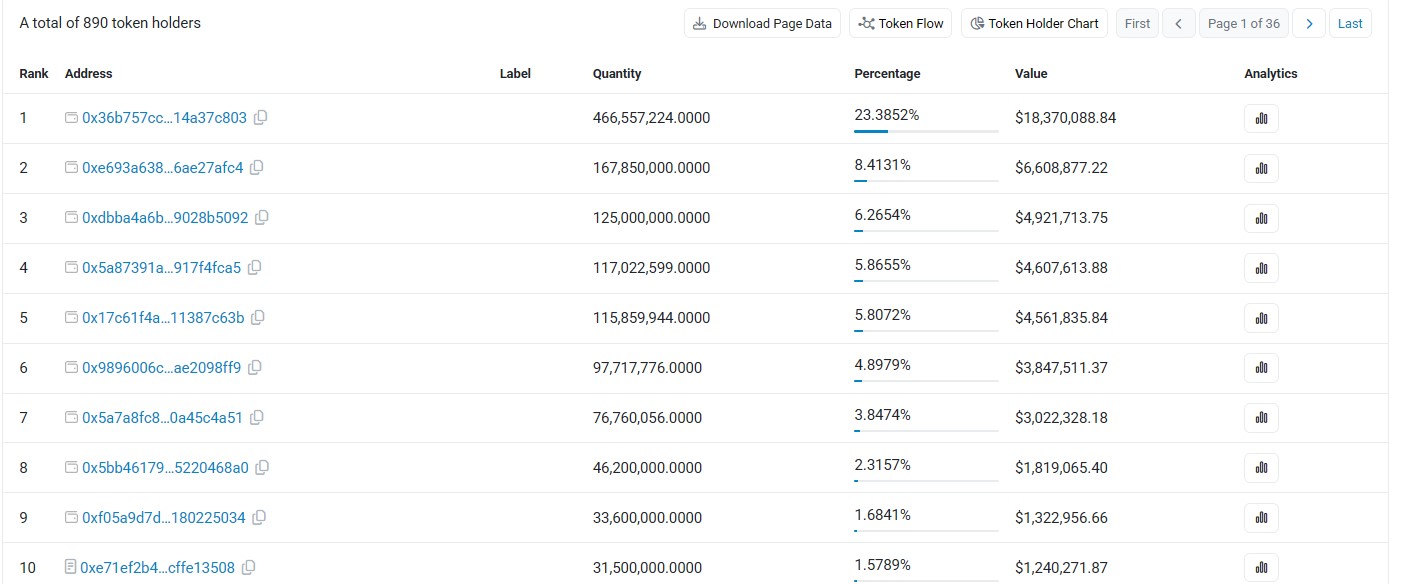Open analytics chart for rank 1 holder

pyautogui.click(x=1261, y=118)
